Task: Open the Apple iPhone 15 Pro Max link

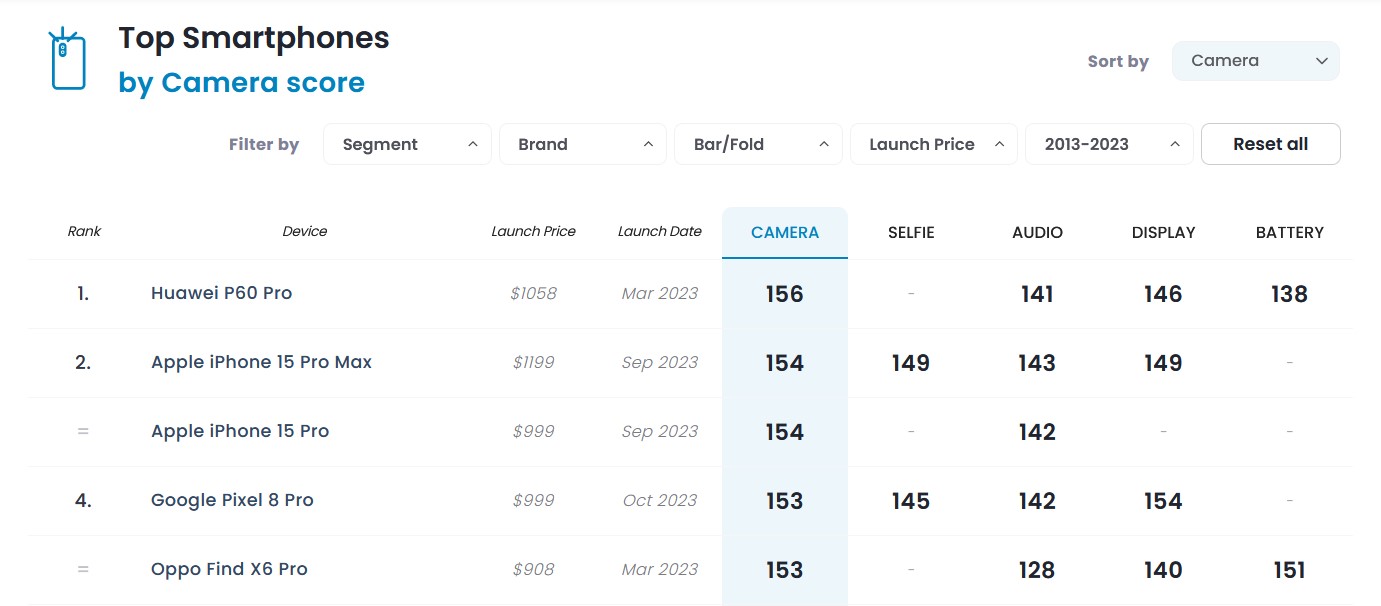Action: point(261,362)
